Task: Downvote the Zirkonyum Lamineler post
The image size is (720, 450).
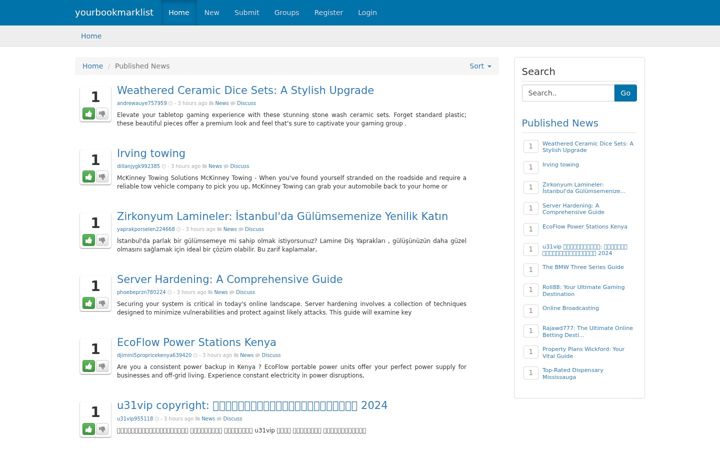Action: tap(102, 240)
